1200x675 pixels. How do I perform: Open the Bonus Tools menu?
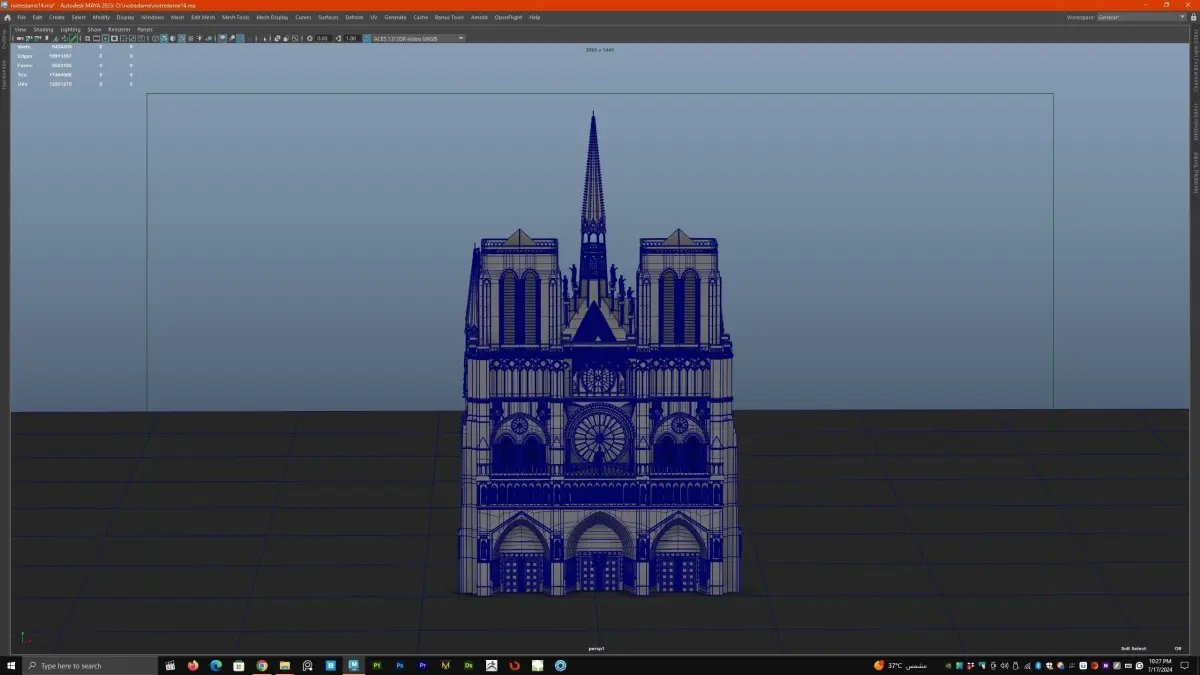tap(449, 17)
